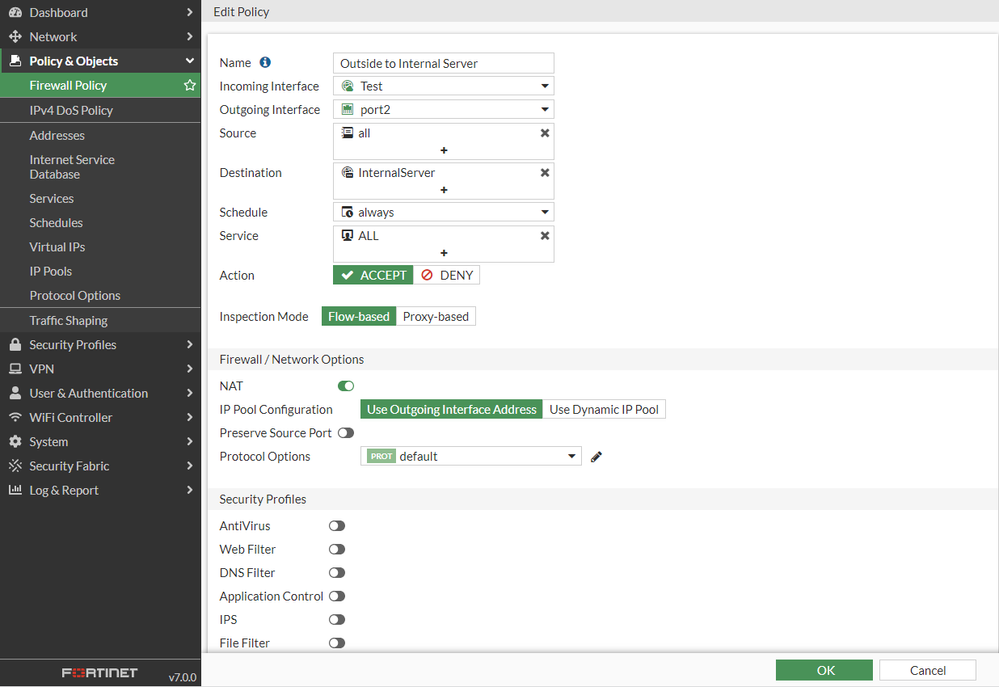
Task: Expand the VPN menu chevron
Action: point(189,368)
